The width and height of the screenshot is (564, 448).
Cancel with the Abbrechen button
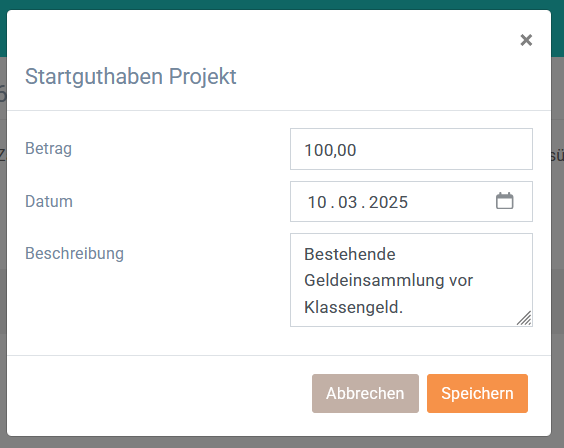[365, 393]
